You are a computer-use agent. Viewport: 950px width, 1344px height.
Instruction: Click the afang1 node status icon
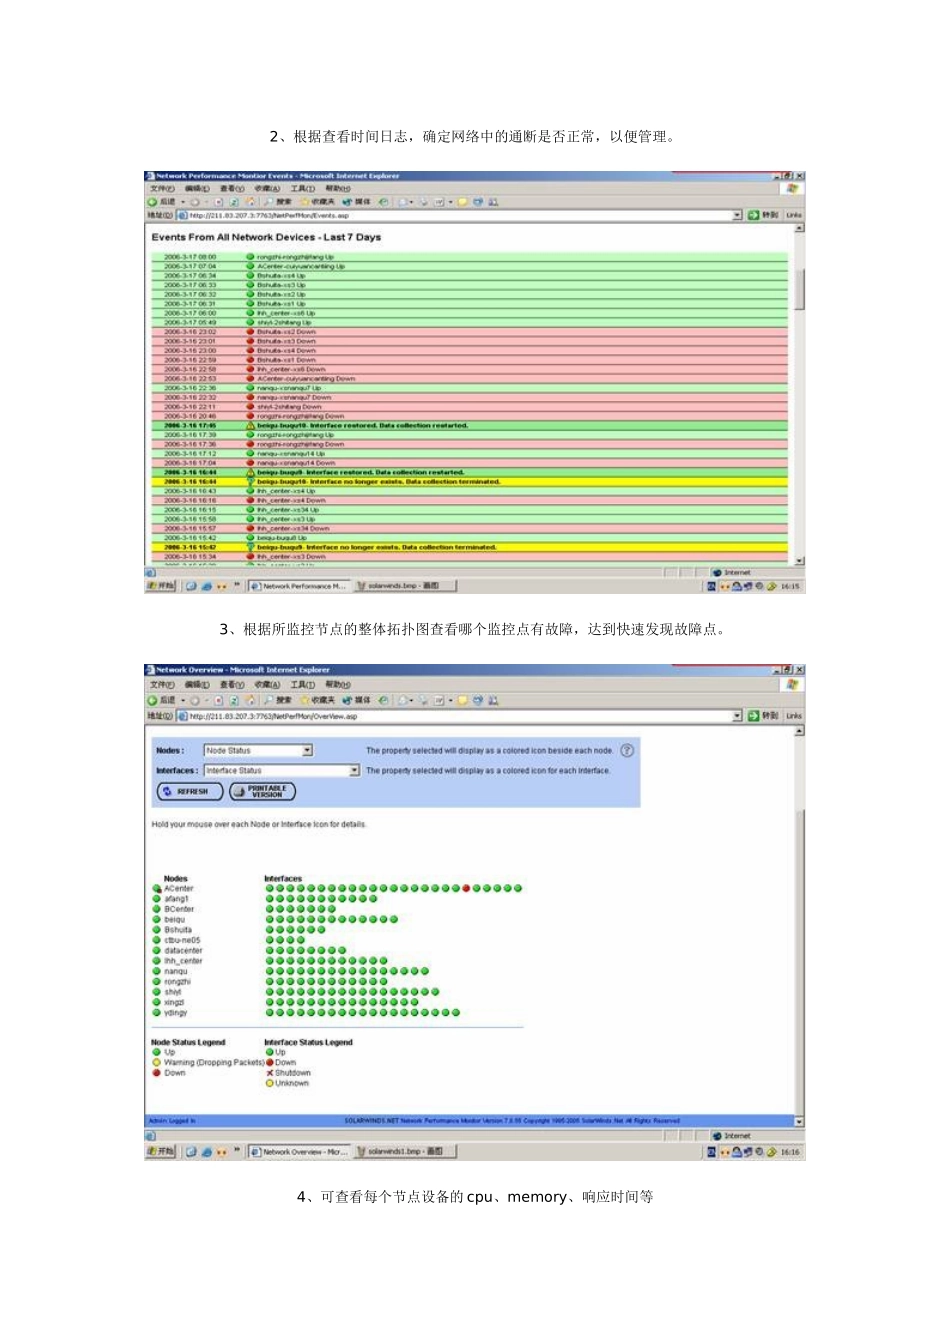157,899
